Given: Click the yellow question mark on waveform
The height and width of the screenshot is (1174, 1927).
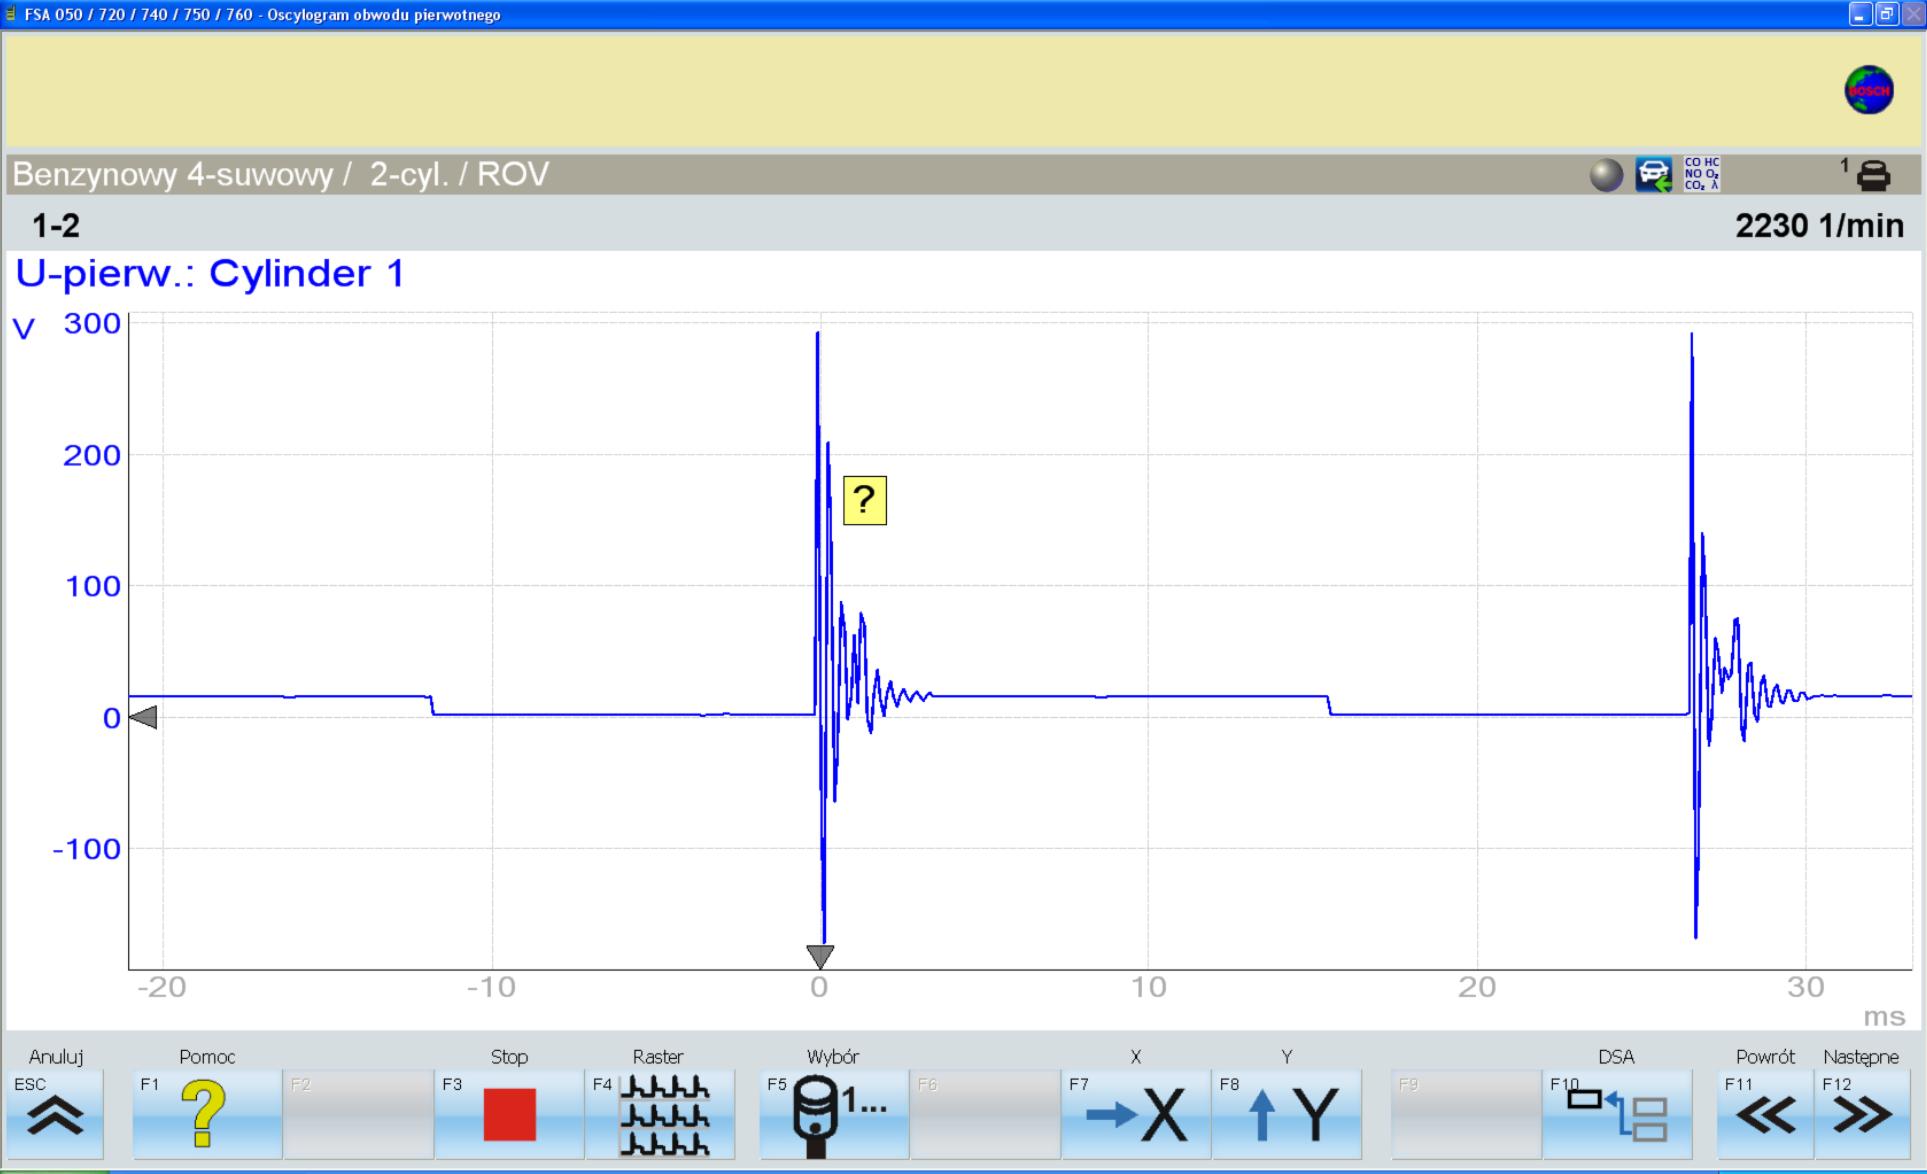Looking at the screenshot, I should click(864, 500).
